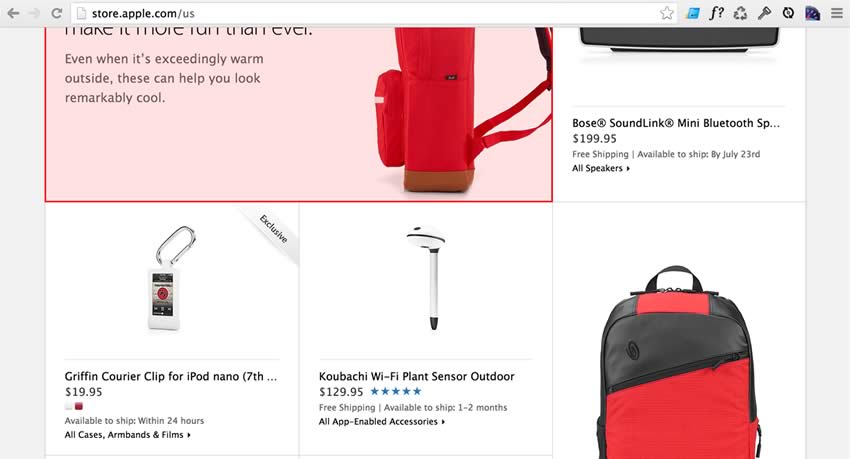Bookmark this page with the star icon
850x459 pixels.
pos(667,13)
